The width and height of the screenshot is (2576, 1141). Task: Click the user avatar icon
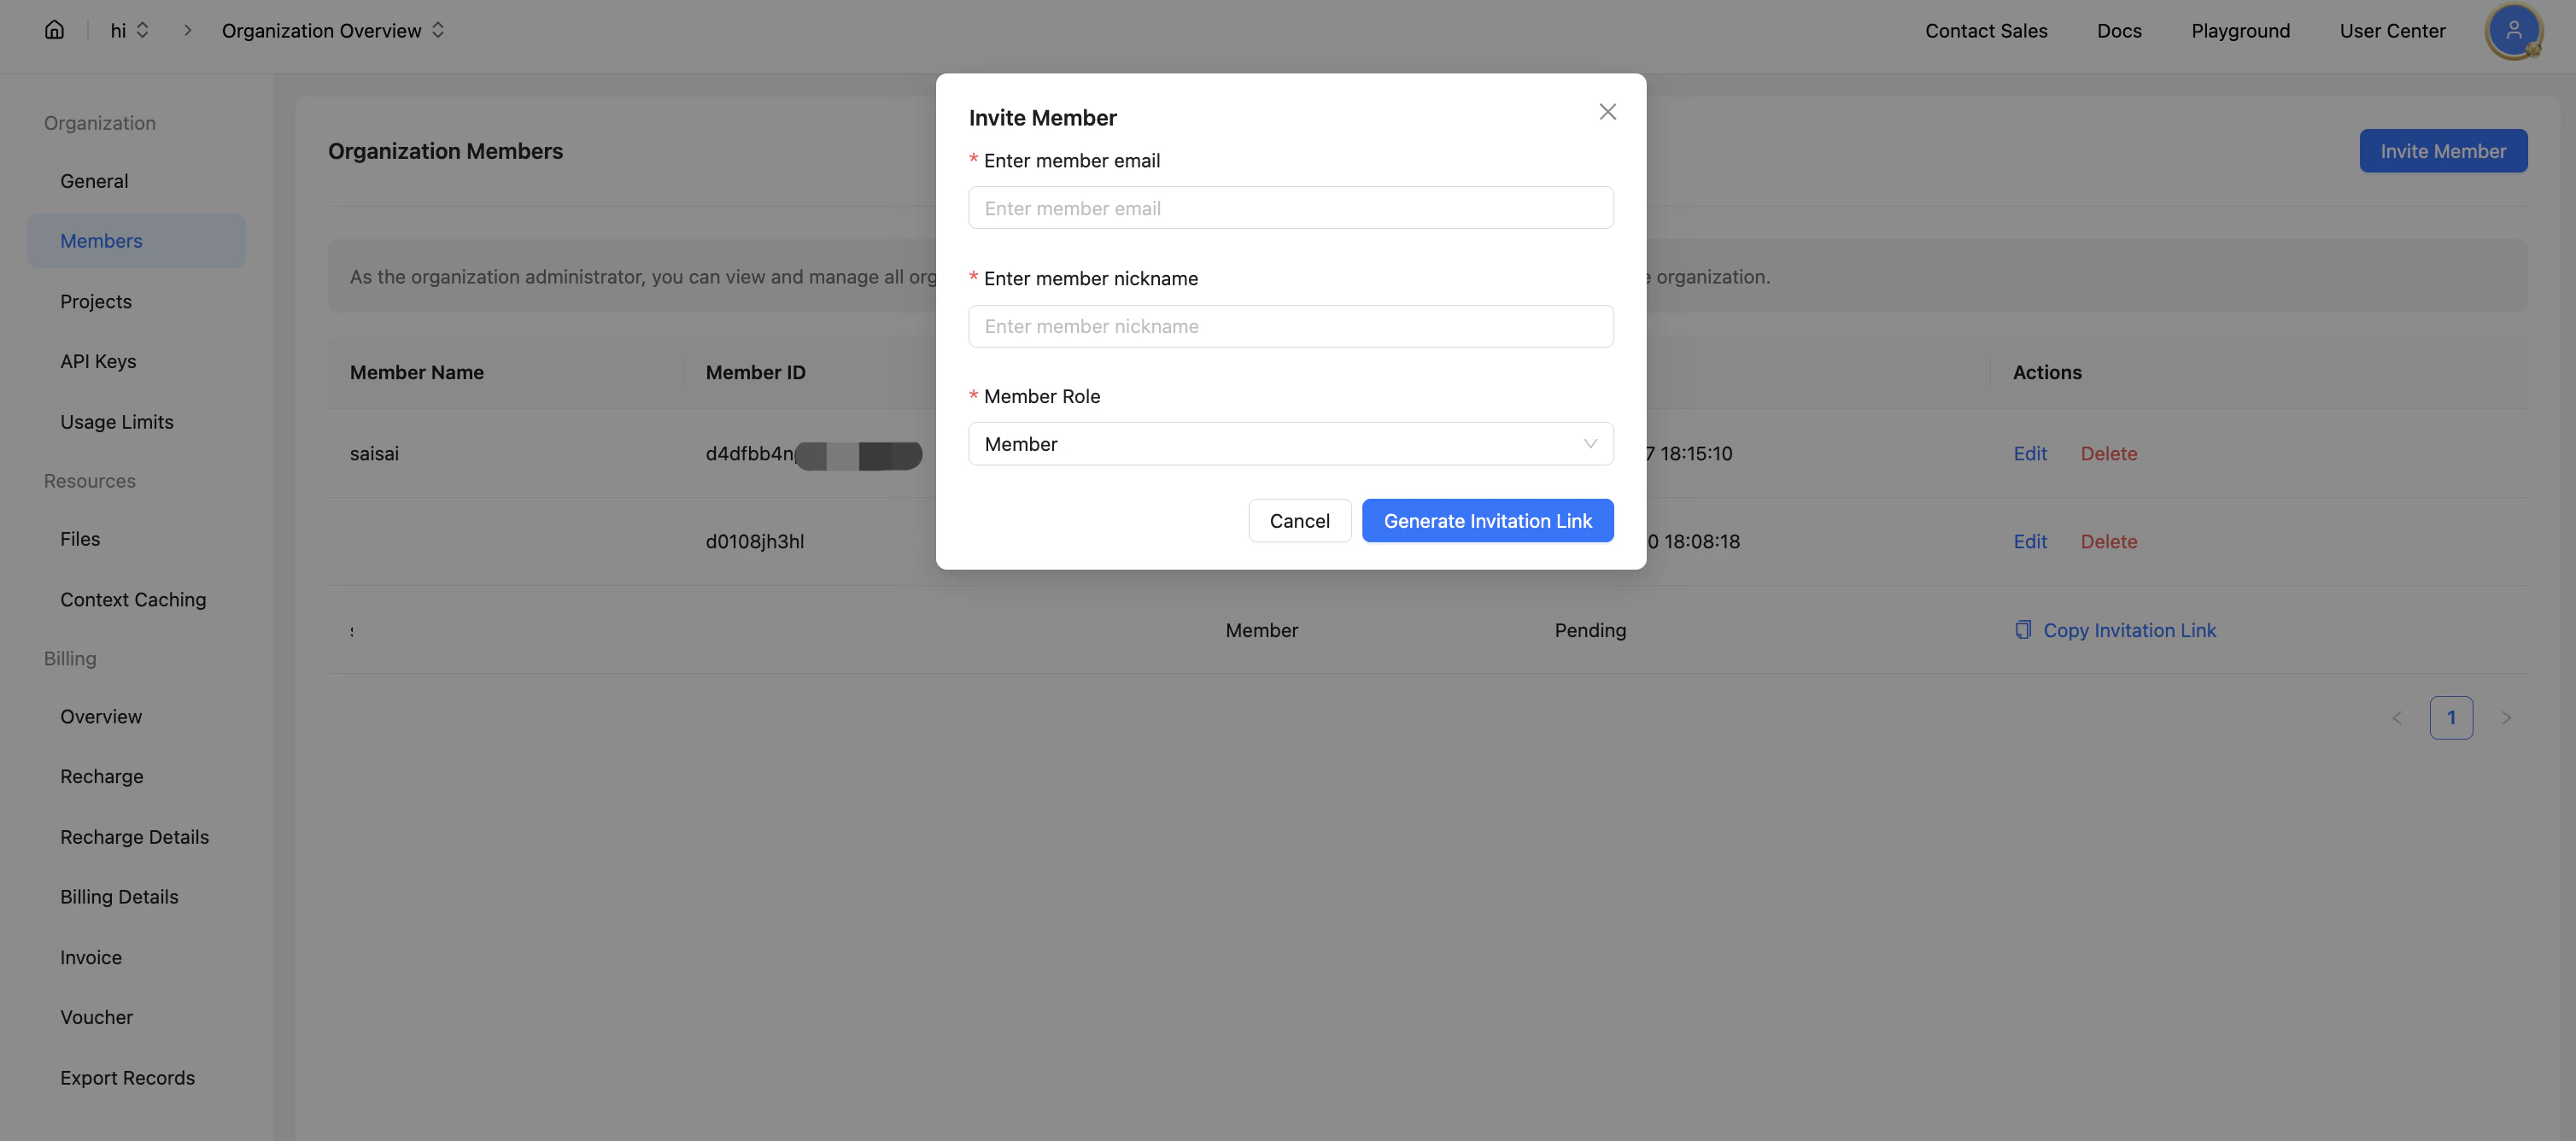click(2512, 31)
